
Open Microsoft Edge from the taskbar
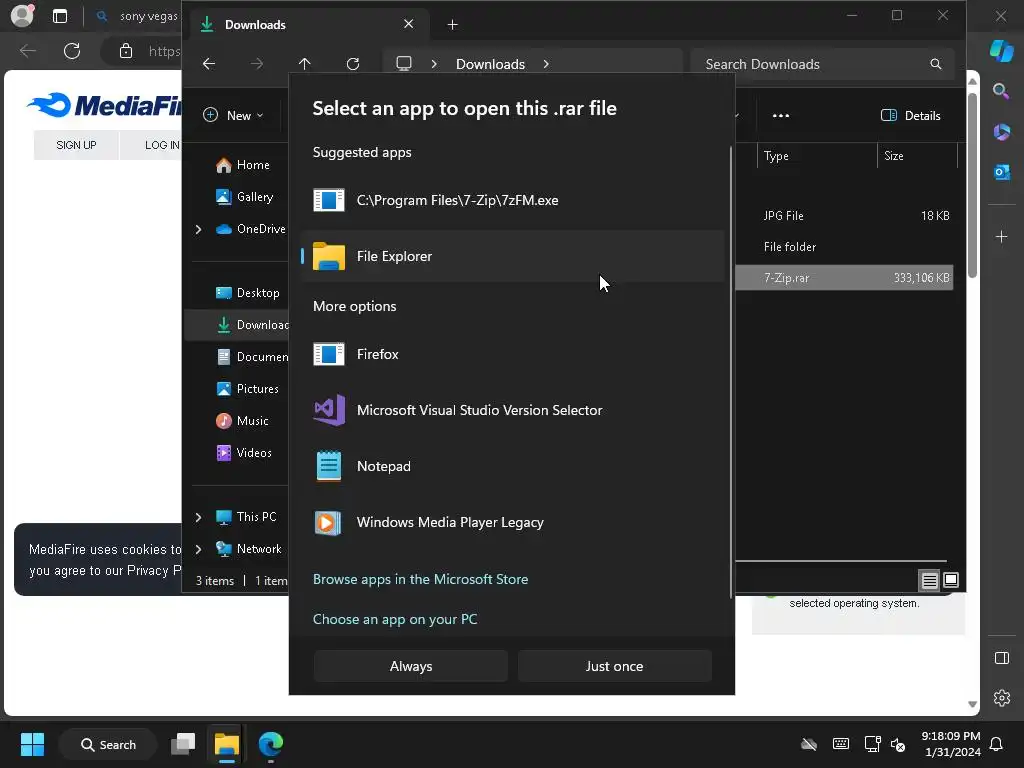[x=270, y=744]
